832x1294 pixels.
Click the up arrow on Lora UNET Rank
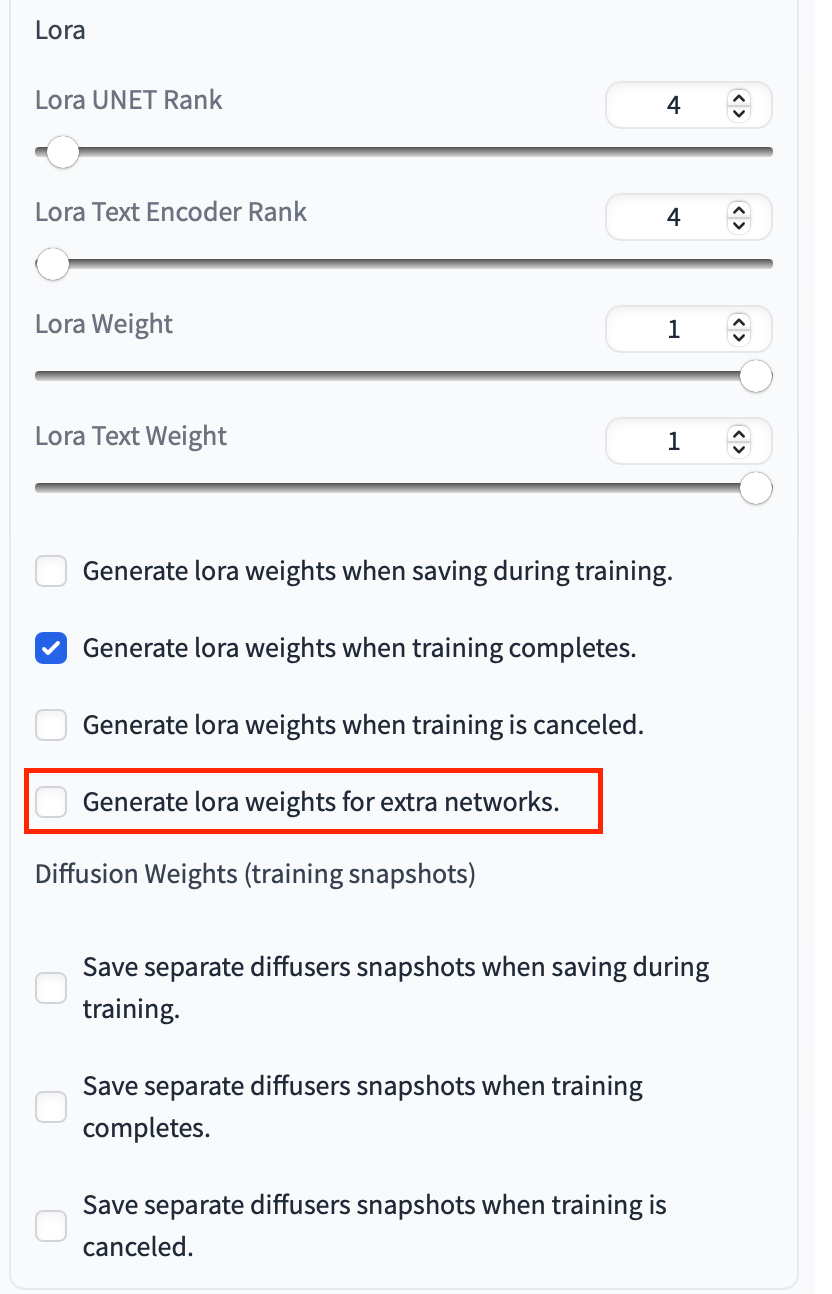(x=739, y=98)
